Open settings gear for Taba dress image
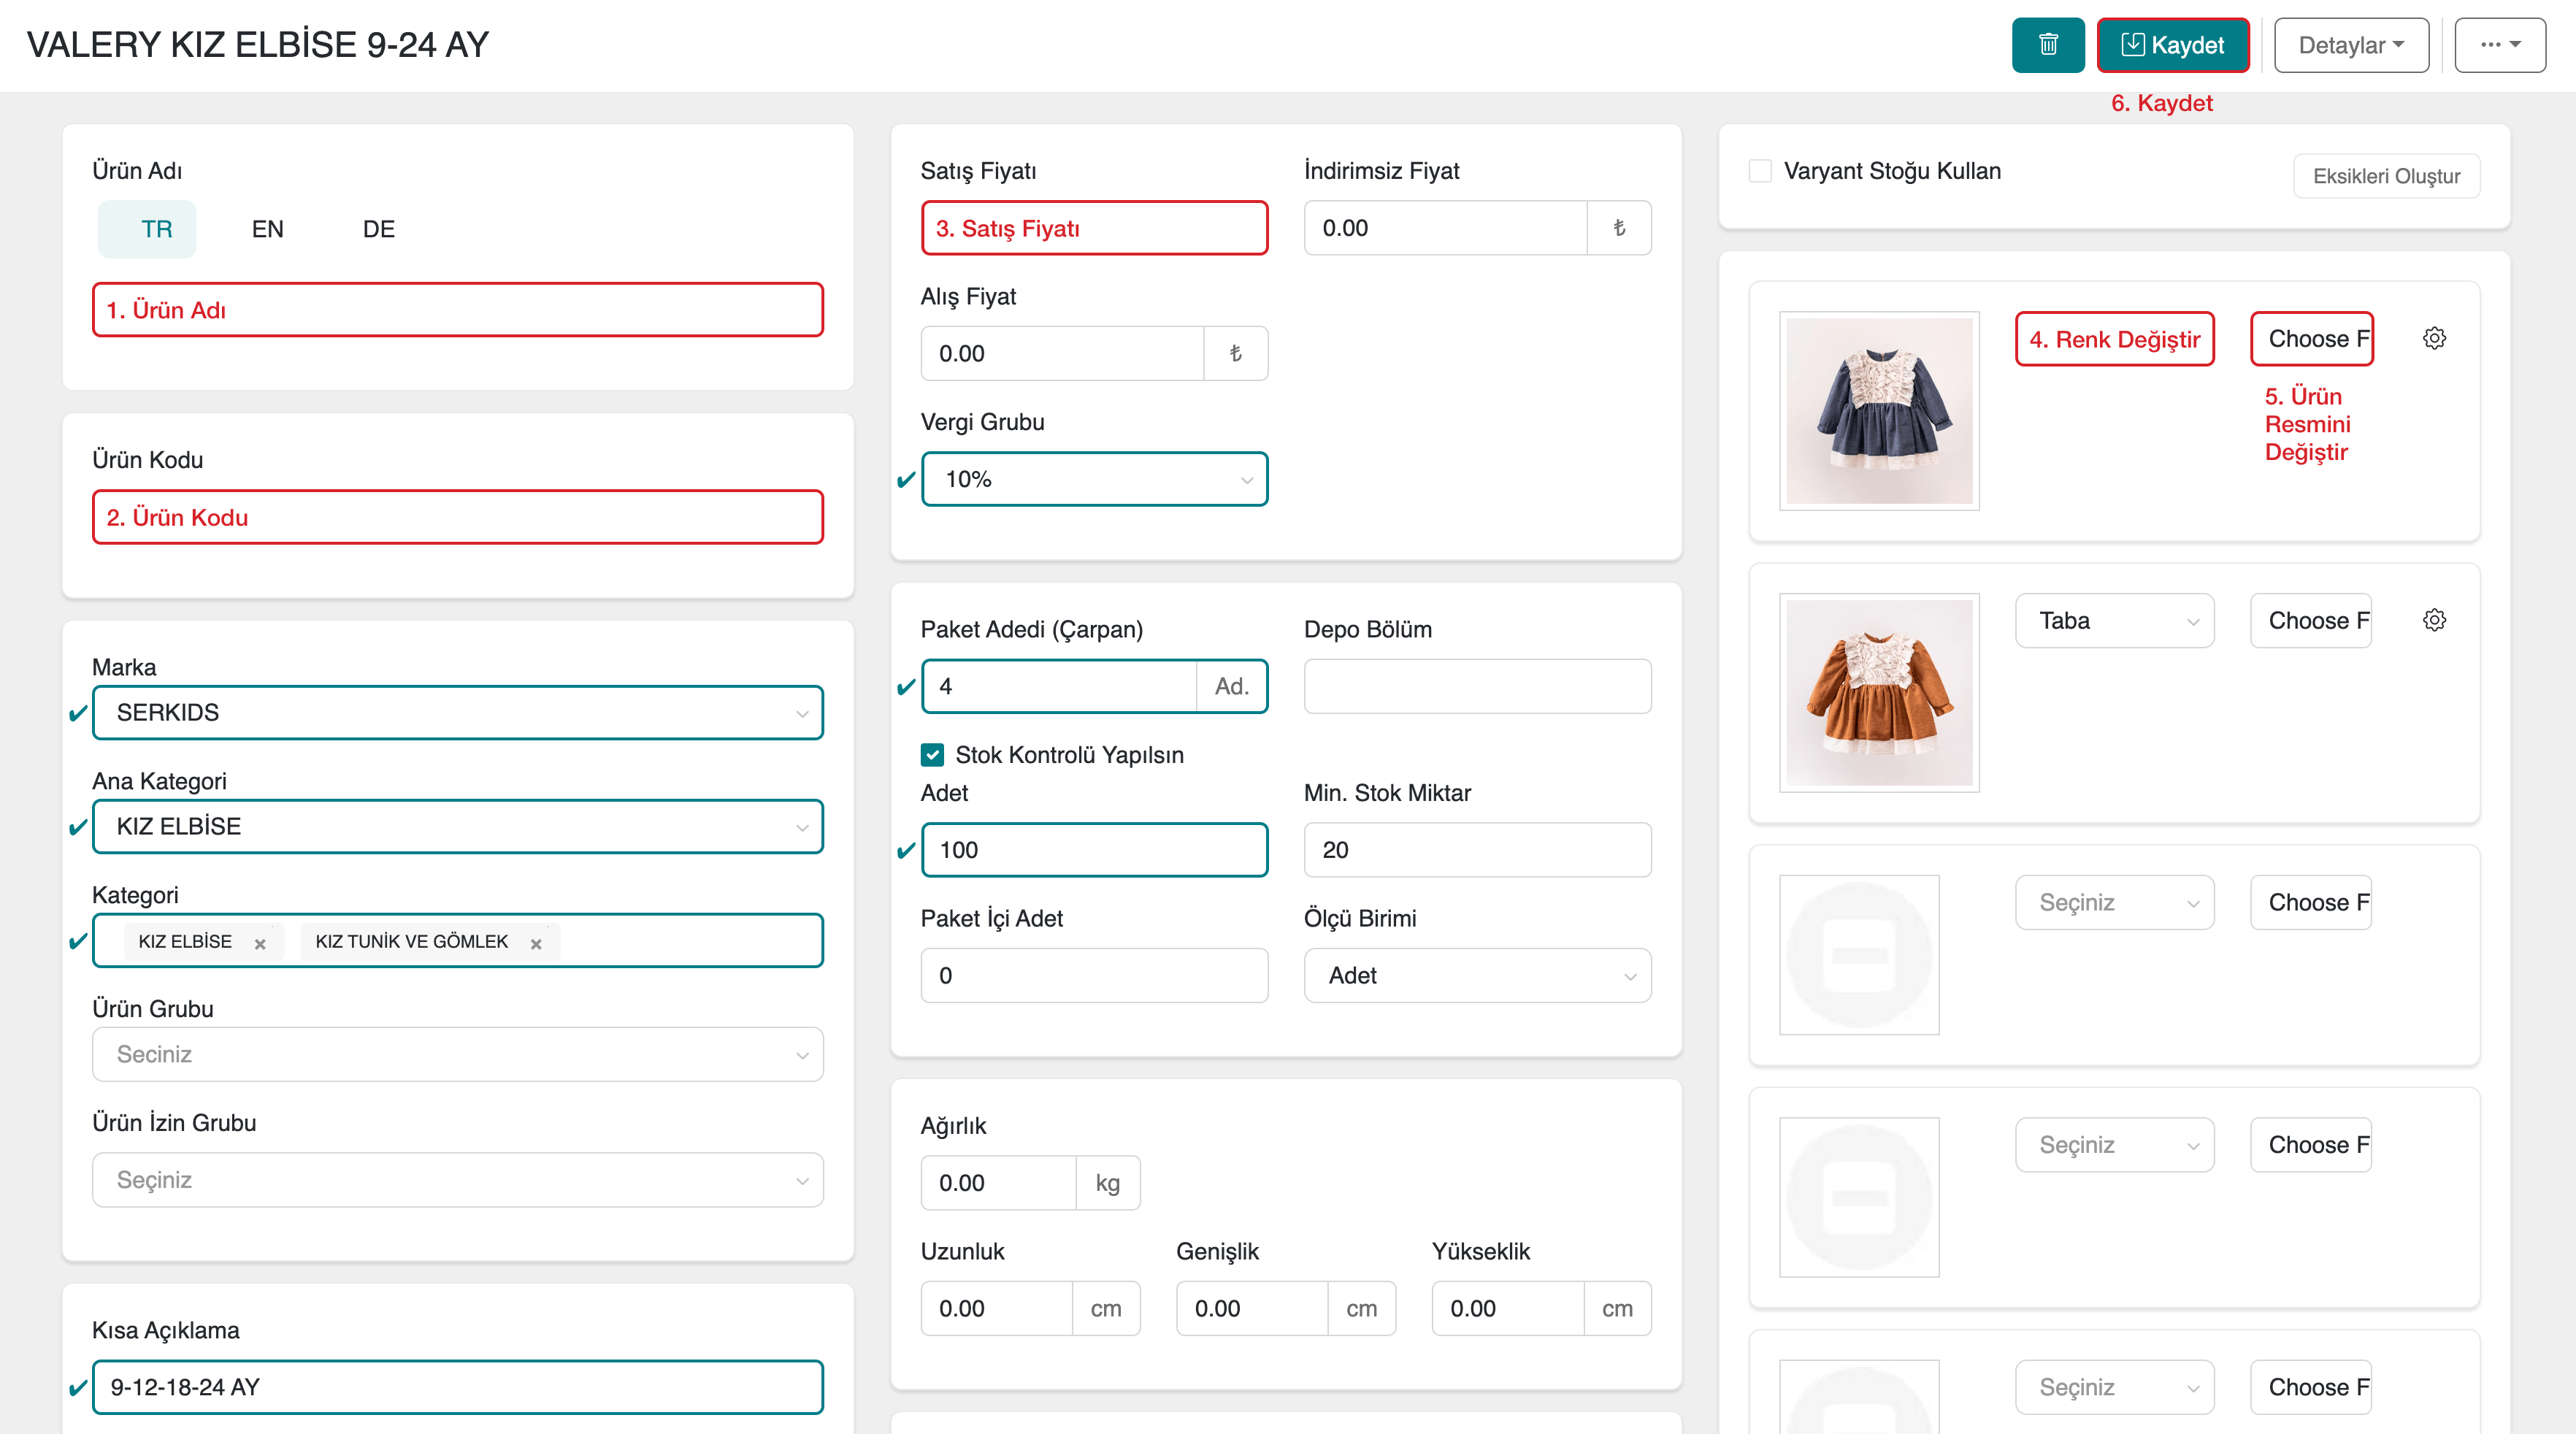The image size is (2576, 1434). 2434,620
